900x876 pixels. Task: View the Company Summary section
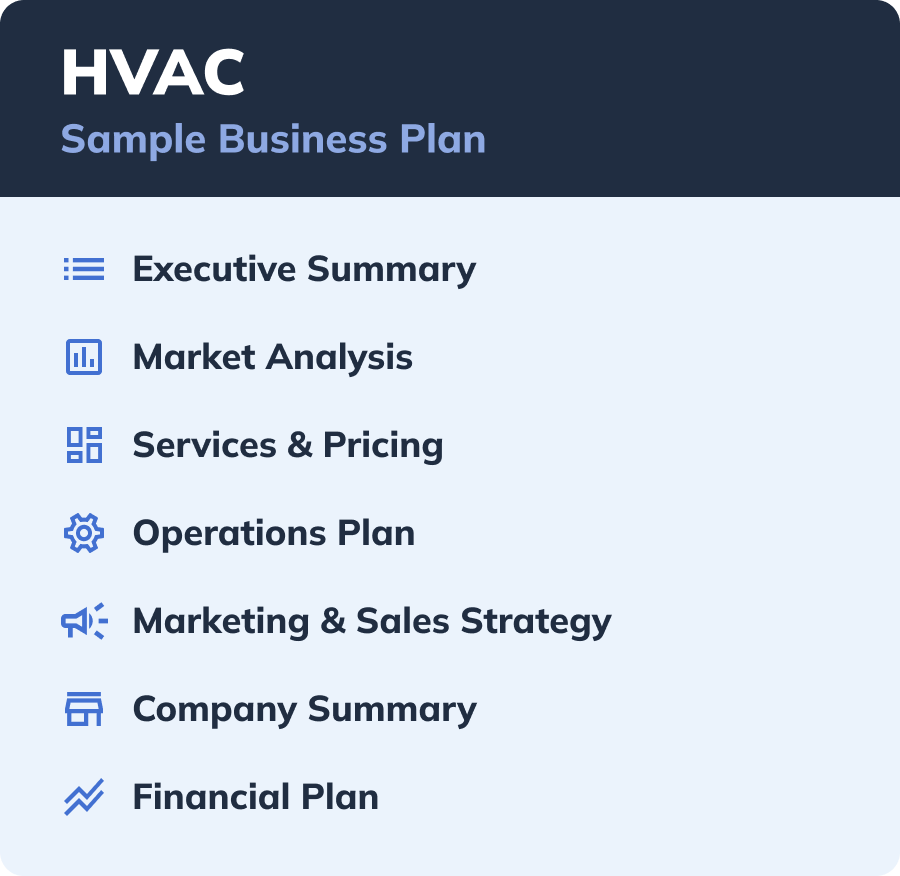click(304, 709)
